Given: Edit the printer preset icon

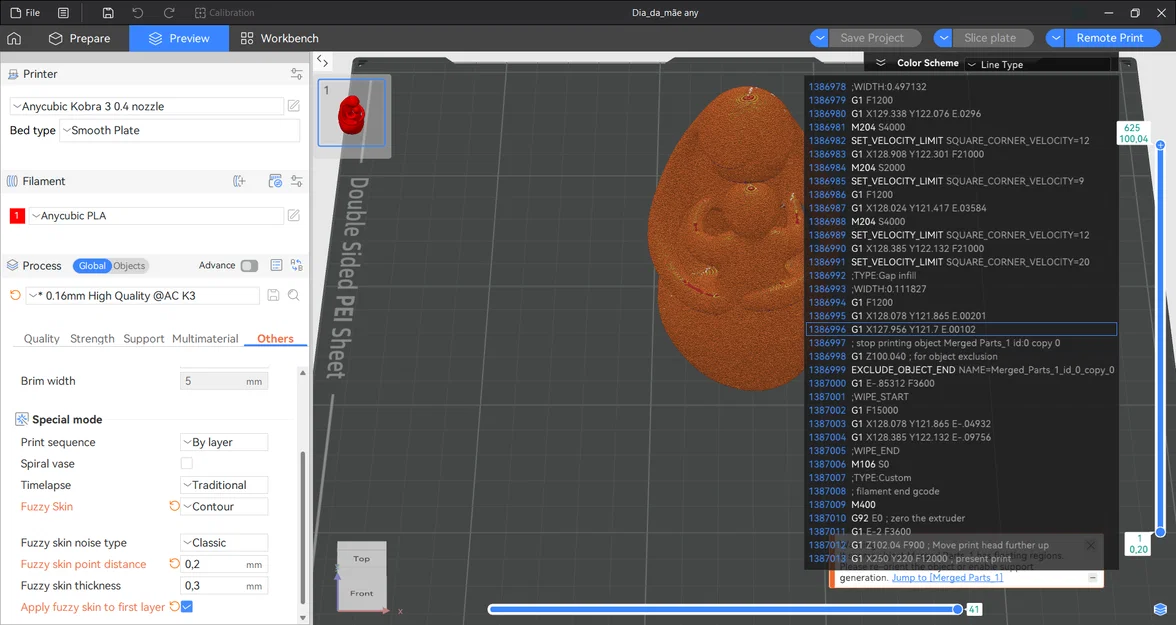Looking at the screenshot, I should [x=294, y=107].
